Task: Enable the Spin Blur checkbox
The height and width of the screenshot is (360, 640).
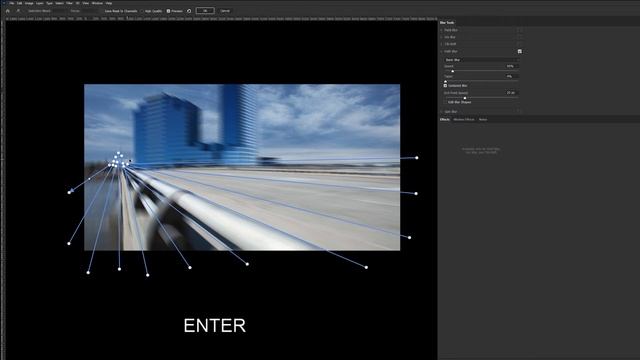Action: coord(520,111)
